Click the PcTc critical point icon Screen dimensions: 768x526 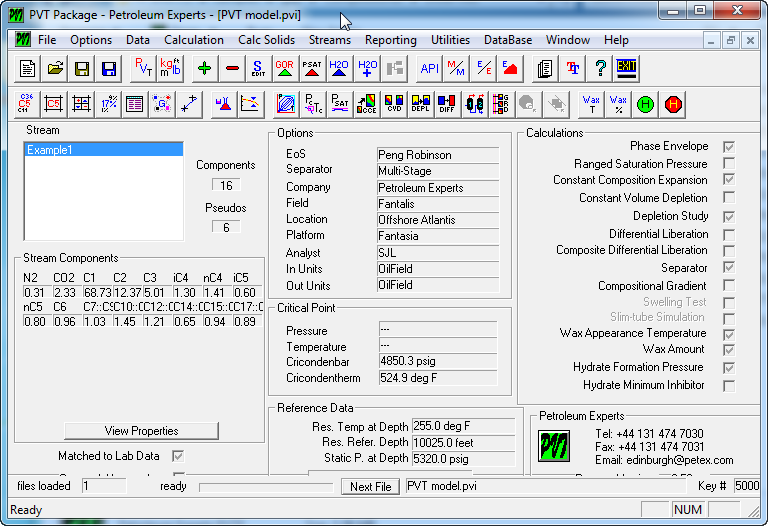click(313, 104)
